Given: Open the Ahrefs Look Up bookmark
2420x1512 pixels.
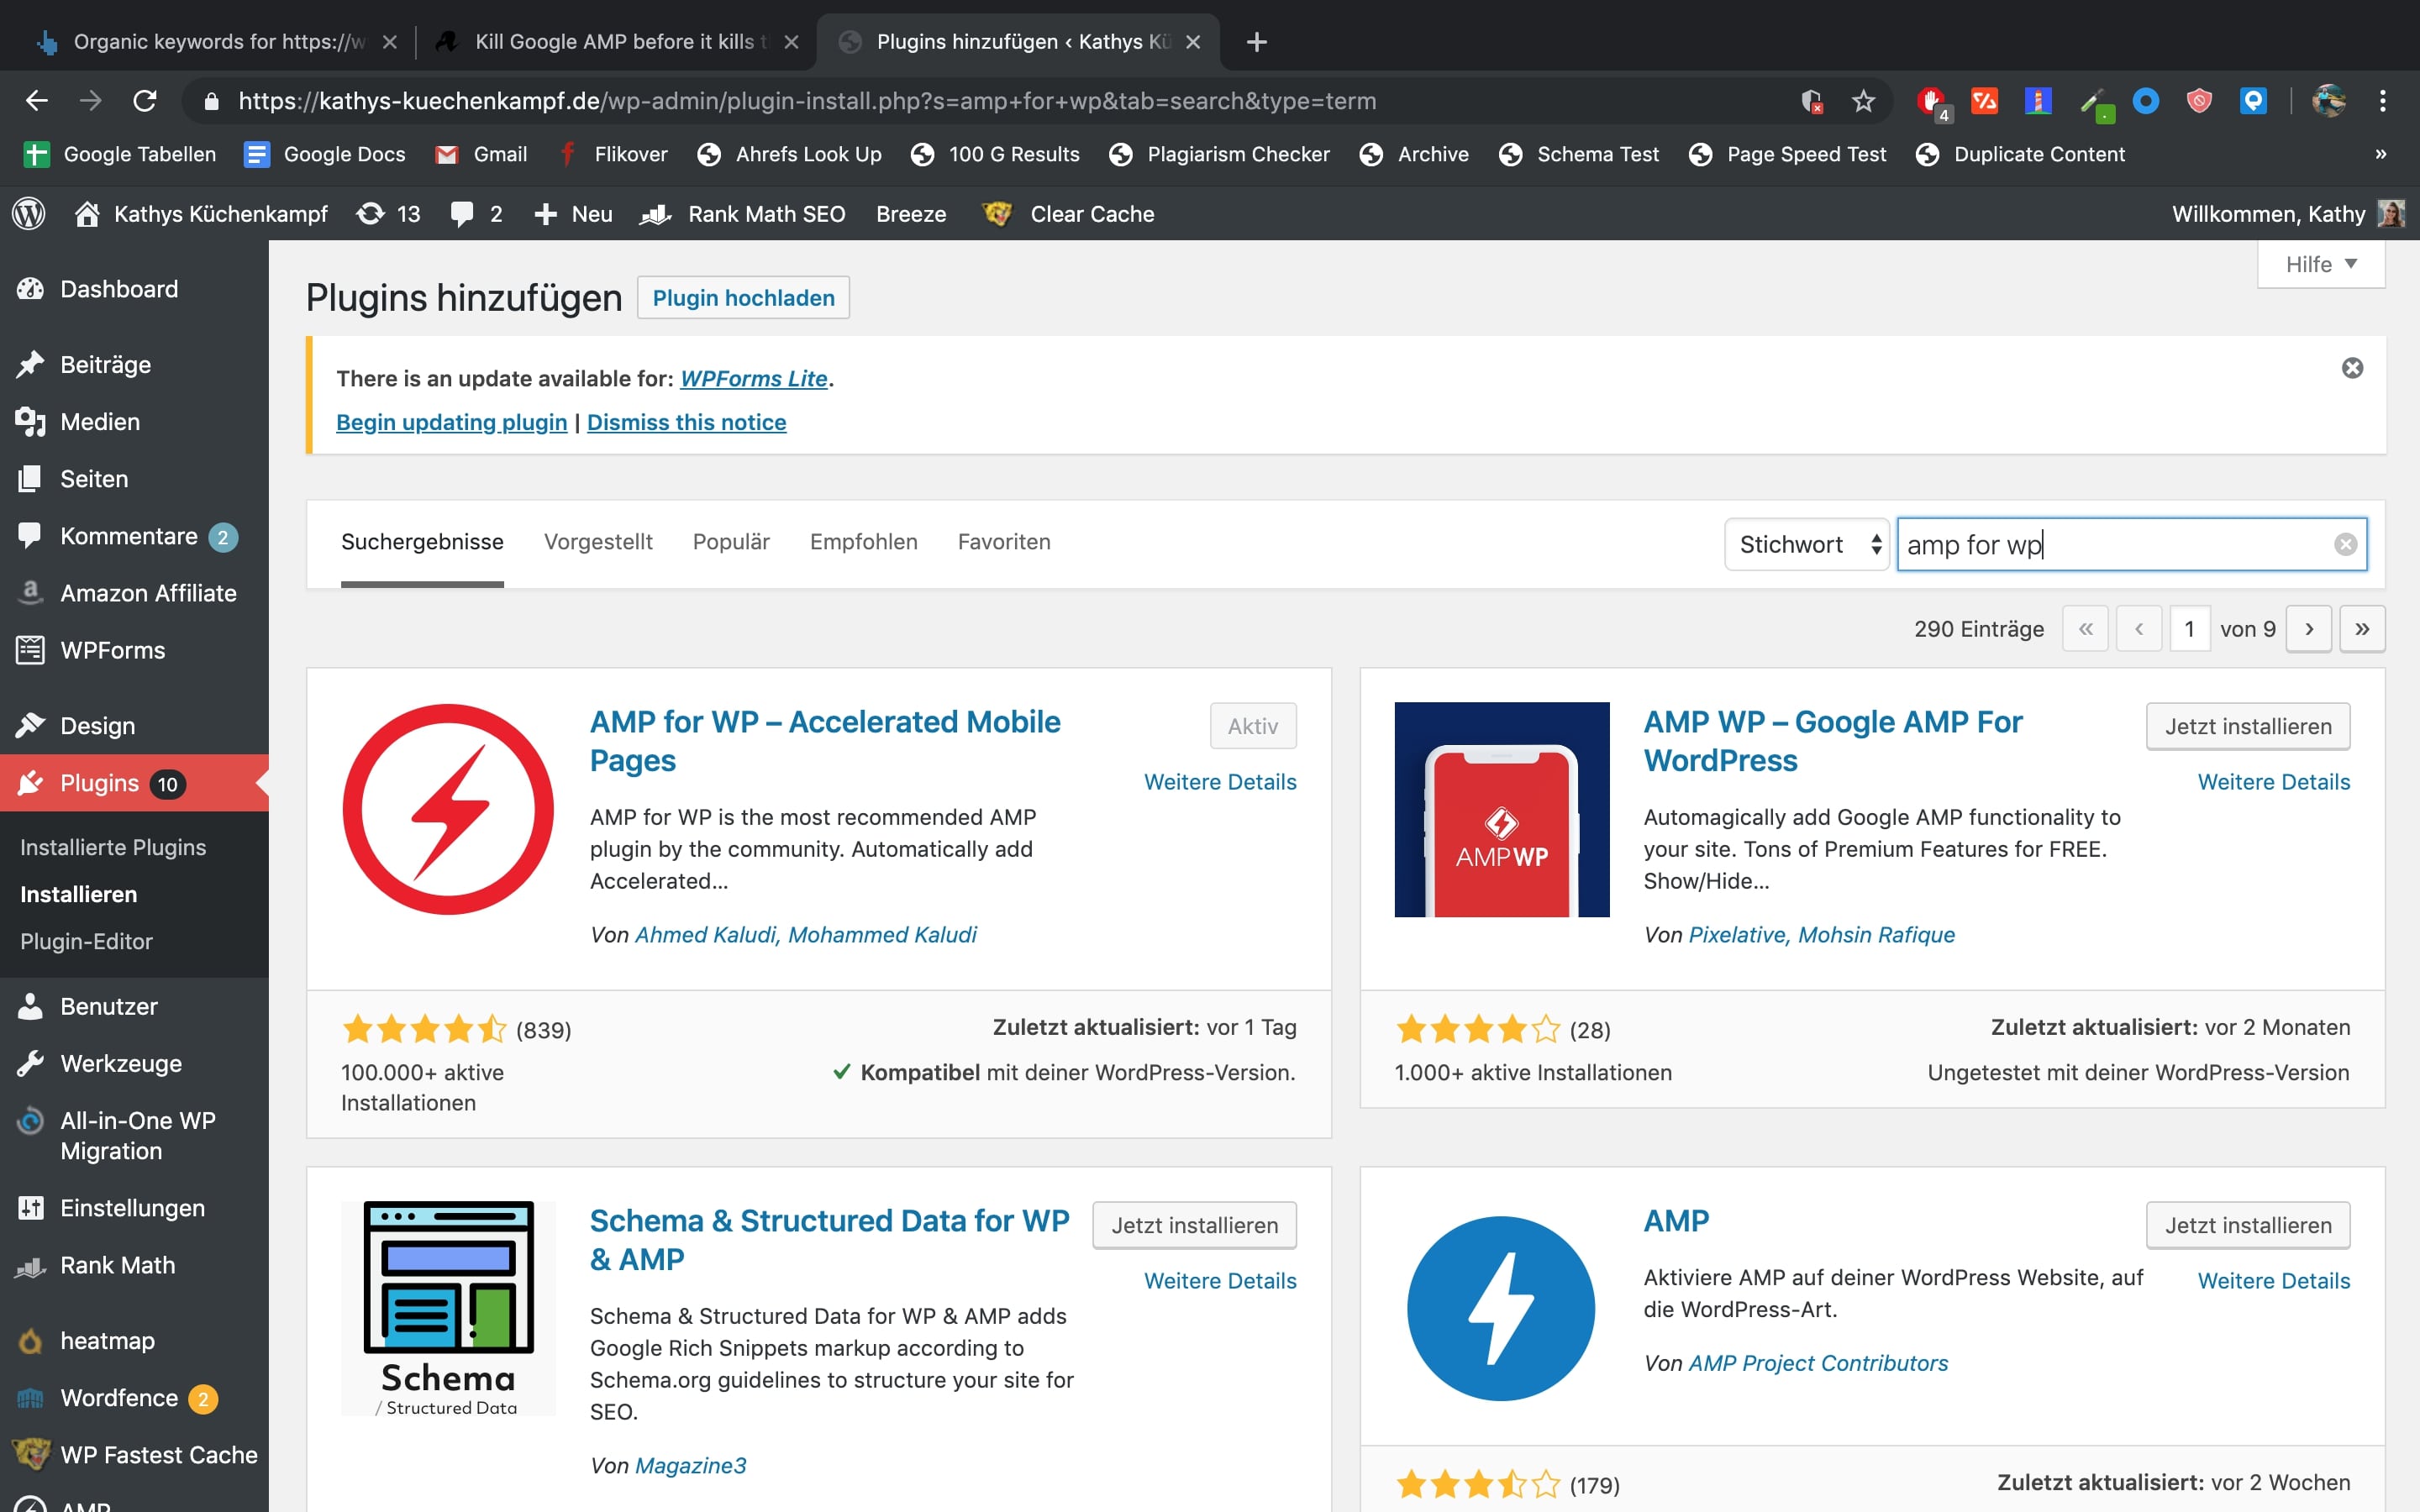Looking at the screenshot, I should click(790, 154).
